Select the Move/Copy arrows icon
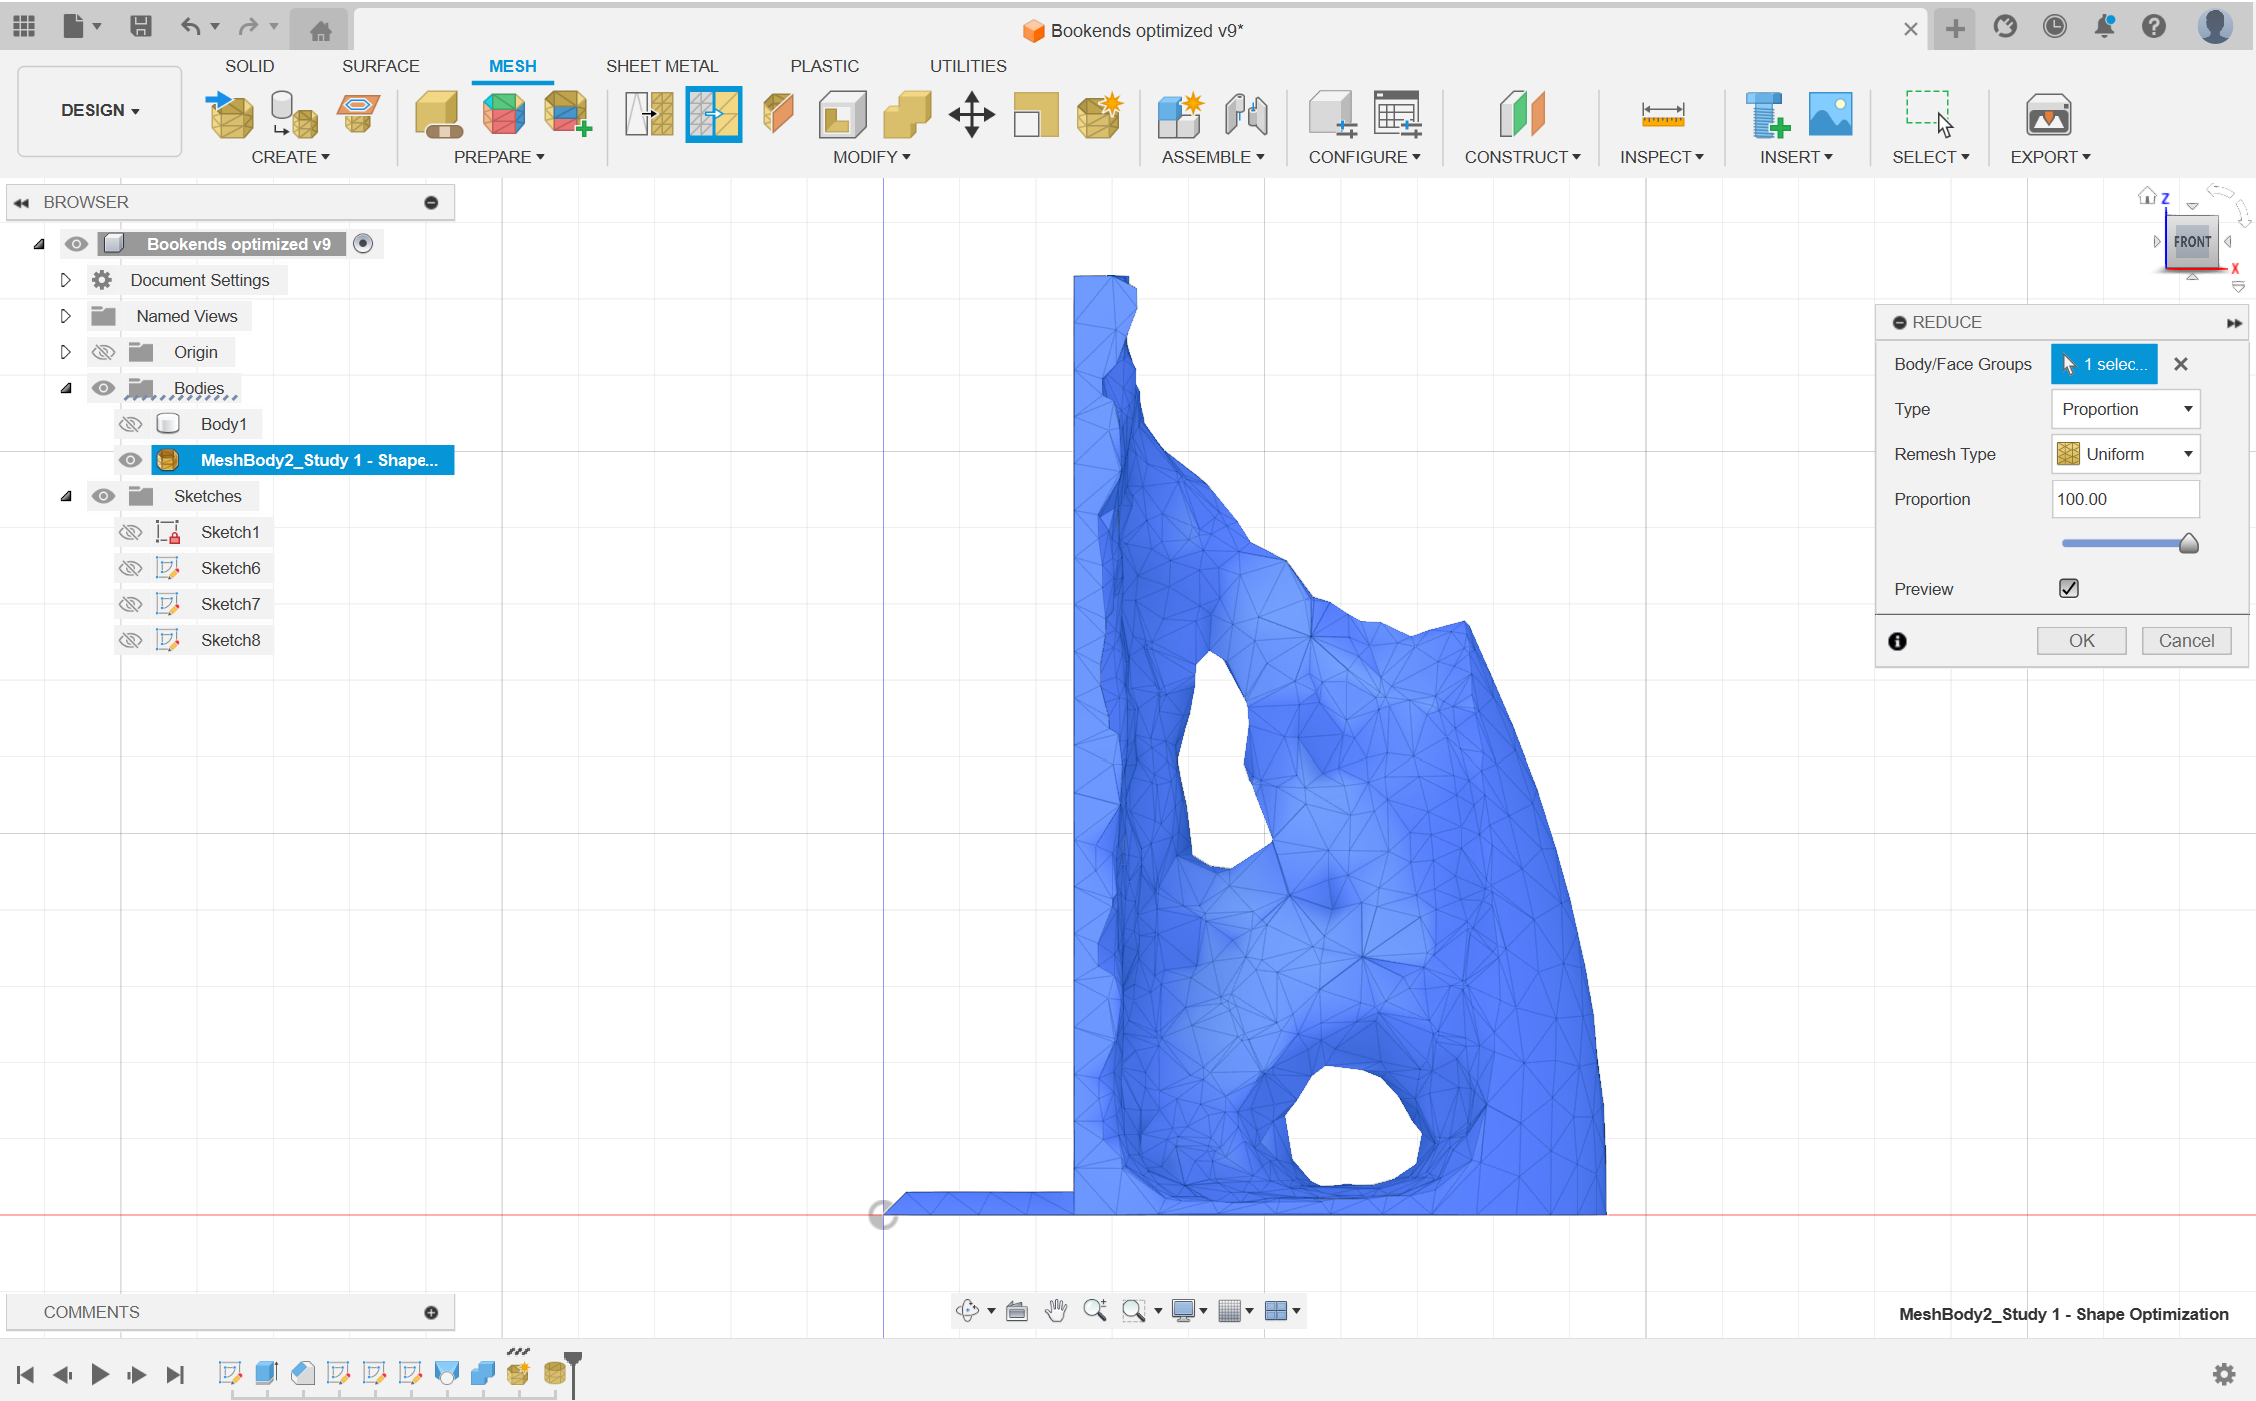The image size is (2256, 1401). pyautogui.click(x=971, y=114)
